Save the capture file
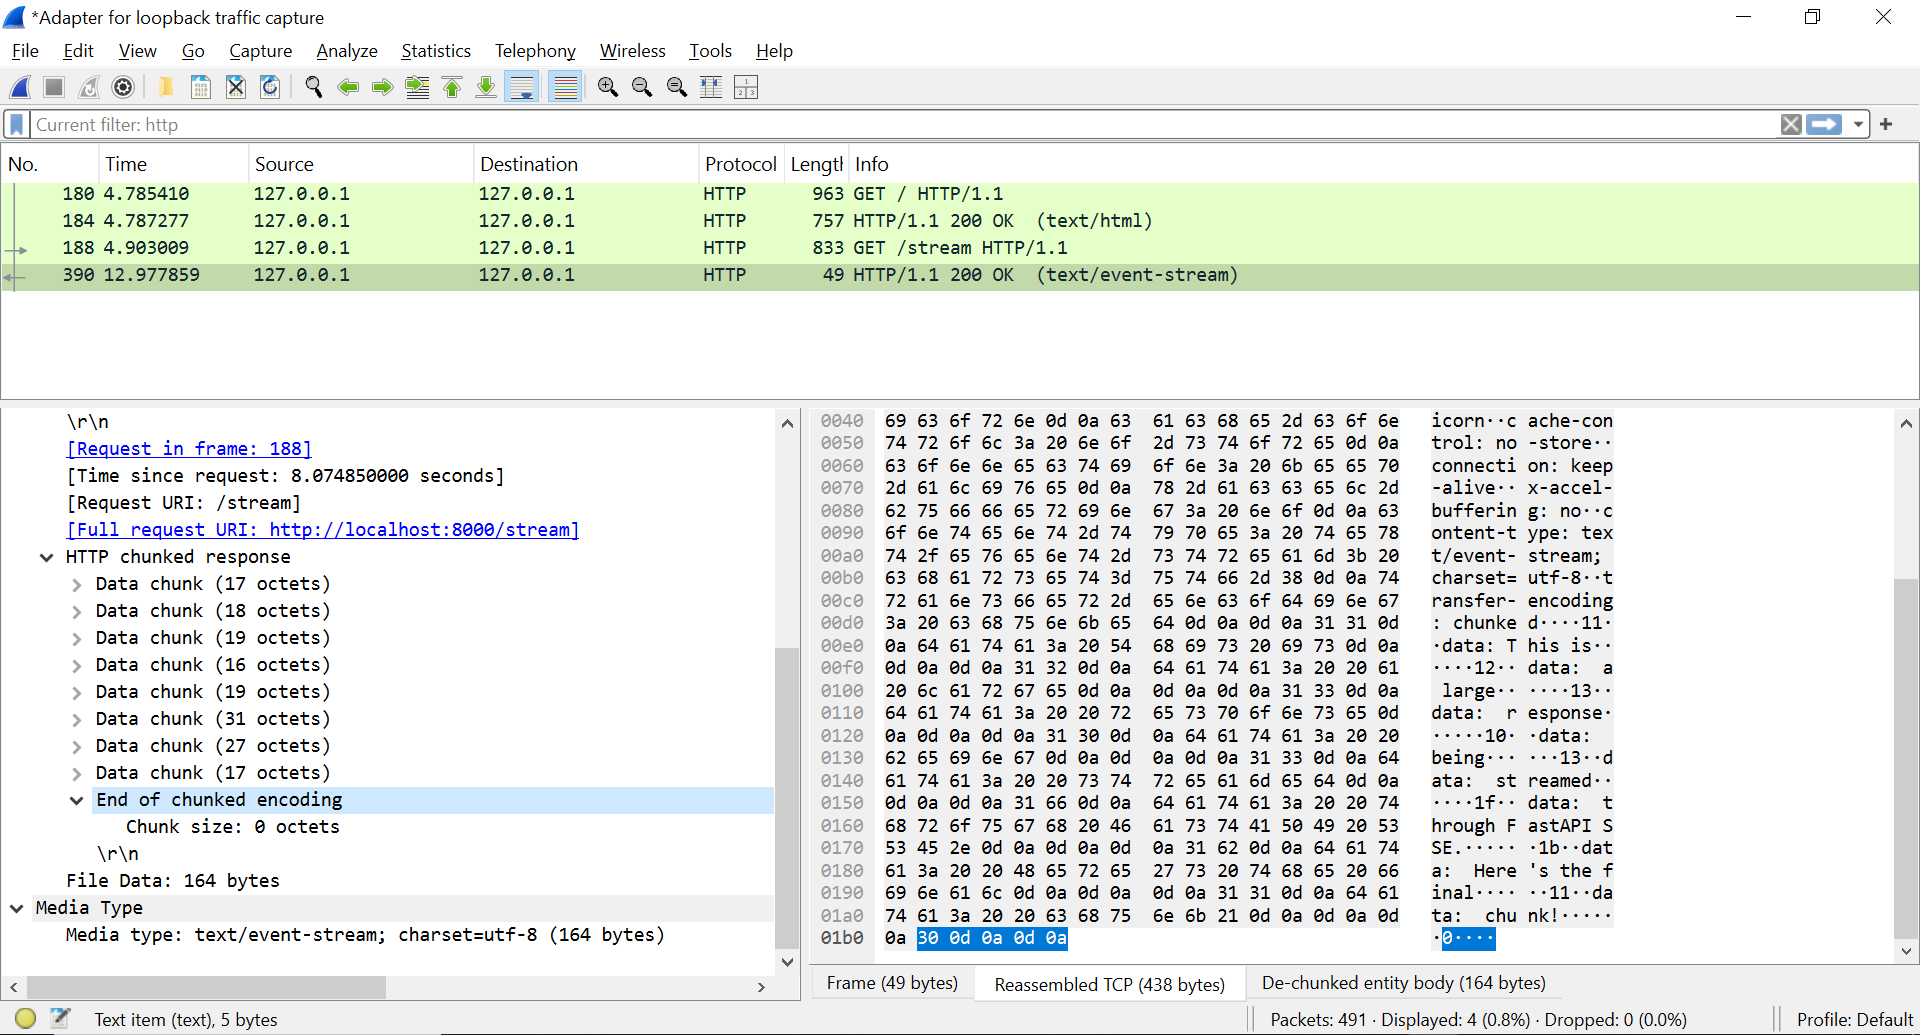The width and height of the screenshot is (1920, 1035). pyautogui.click(x=201, y=88)
